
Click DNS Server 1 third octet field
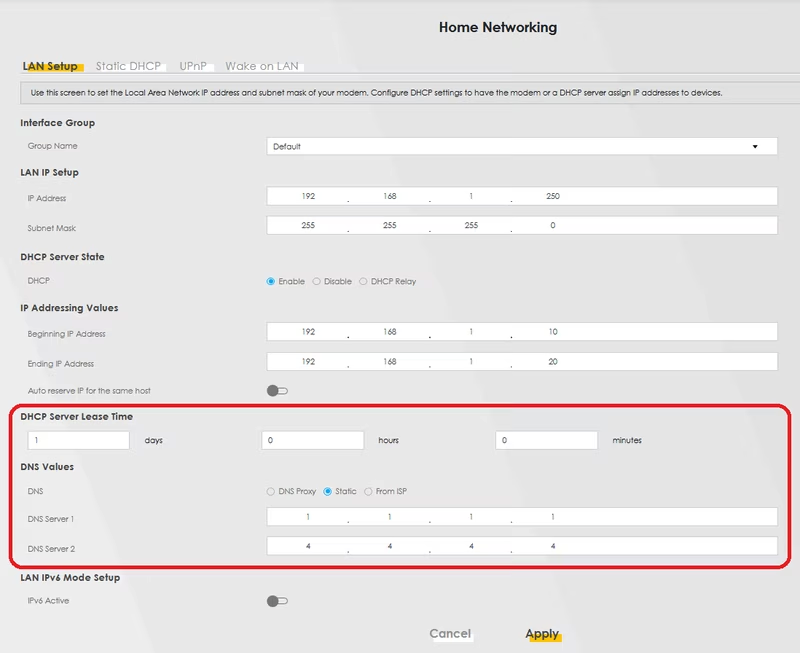click(471, 517)
